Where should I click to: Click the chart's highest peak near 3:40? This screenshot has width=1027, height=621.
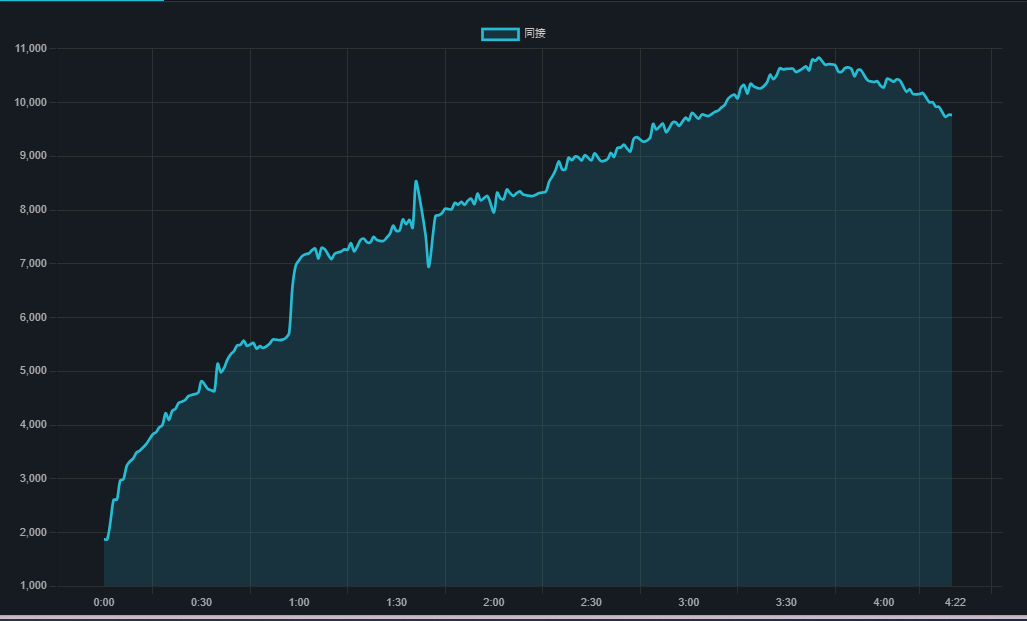click(x=819, y=58)
